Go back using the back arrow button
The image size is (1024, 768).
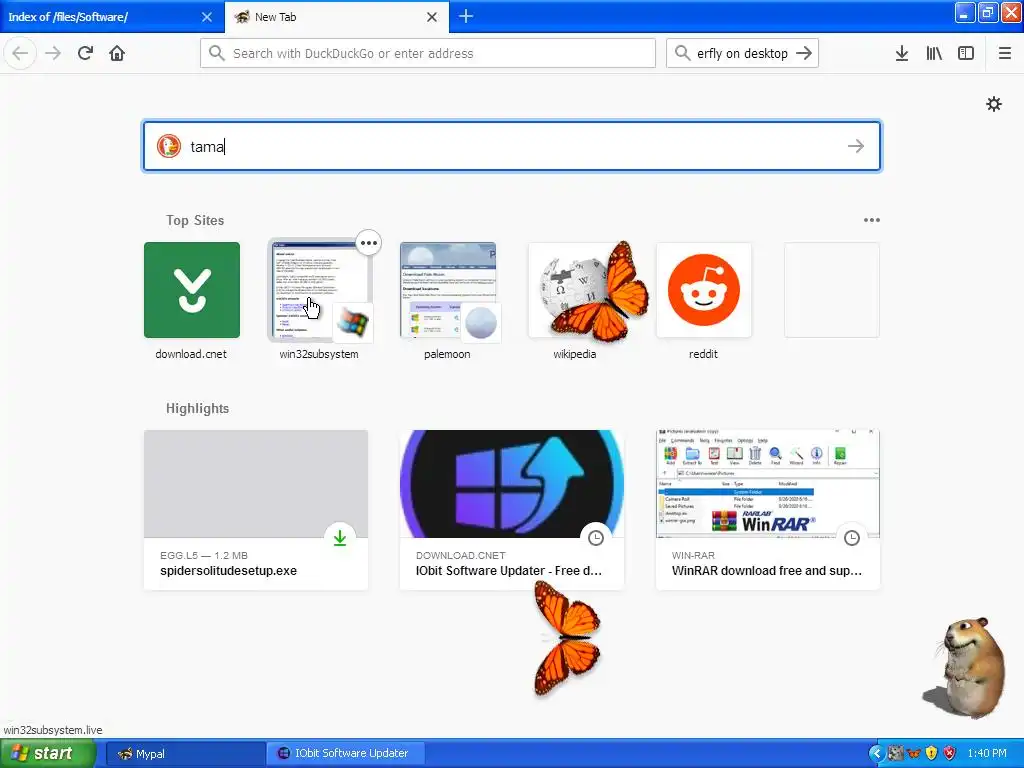20,53
